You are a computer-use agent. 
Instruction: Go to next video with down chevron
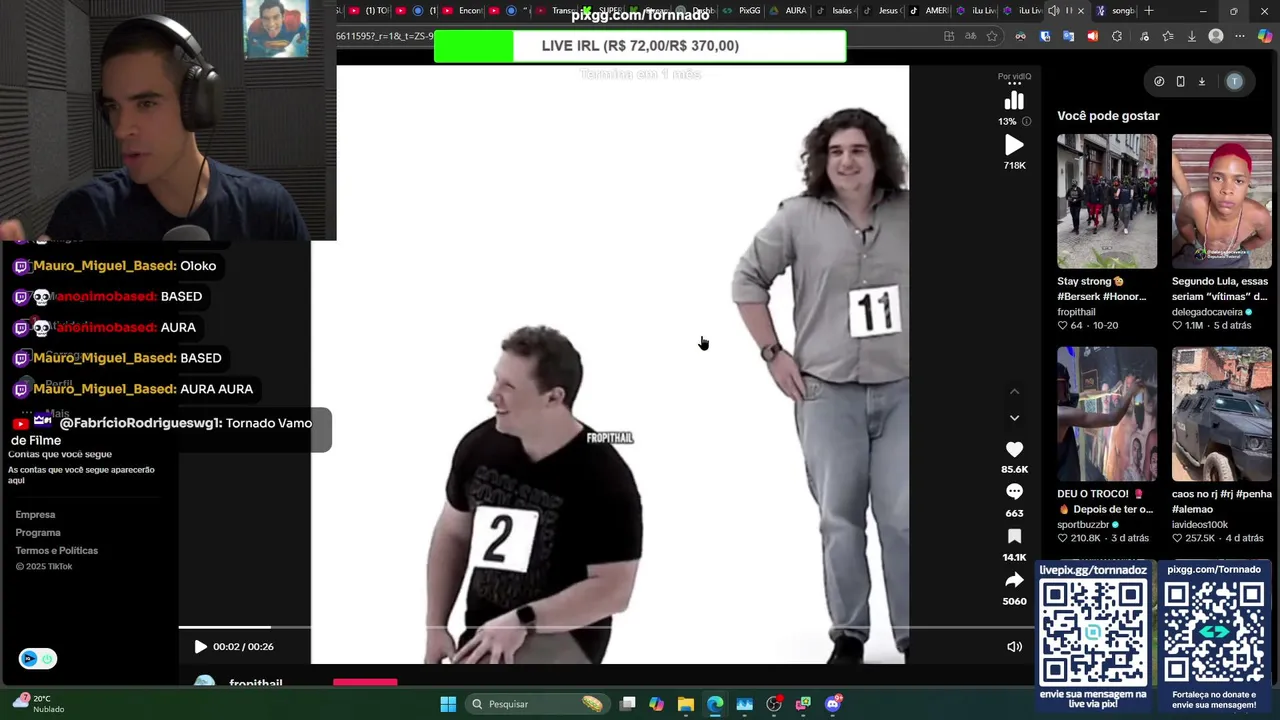[x=1014, y=418]
